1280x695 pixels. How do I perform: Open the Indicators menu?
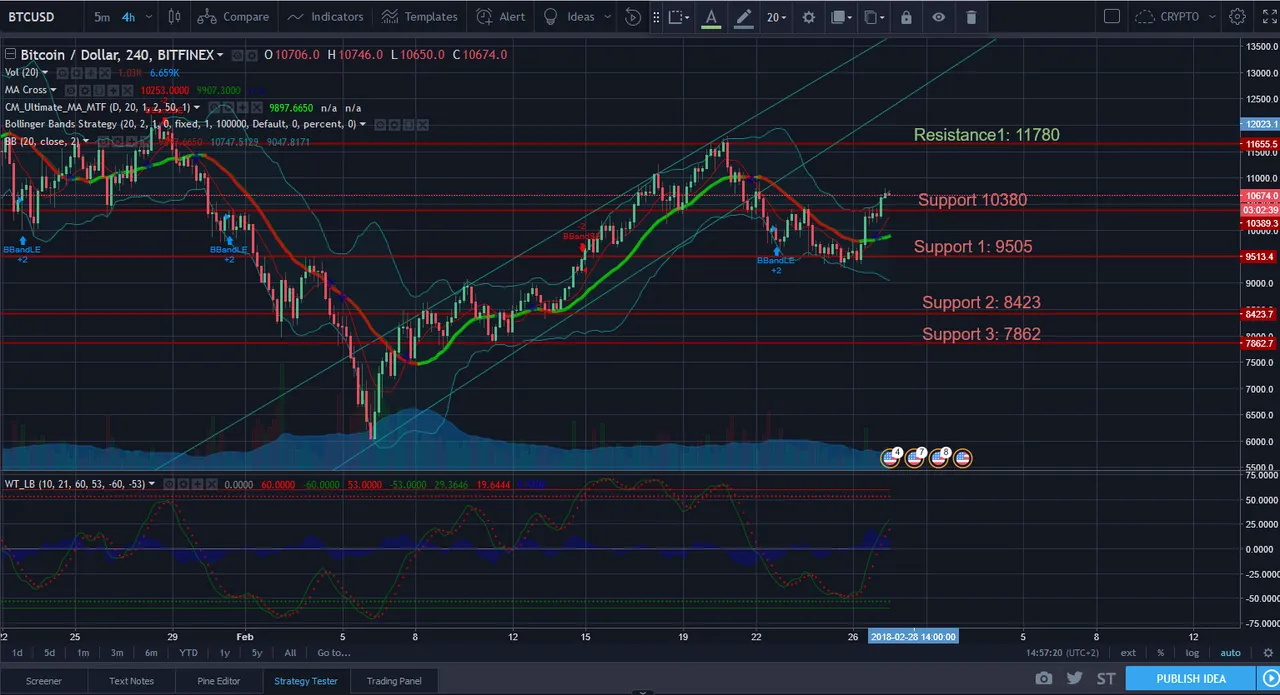tap(325, 17)
